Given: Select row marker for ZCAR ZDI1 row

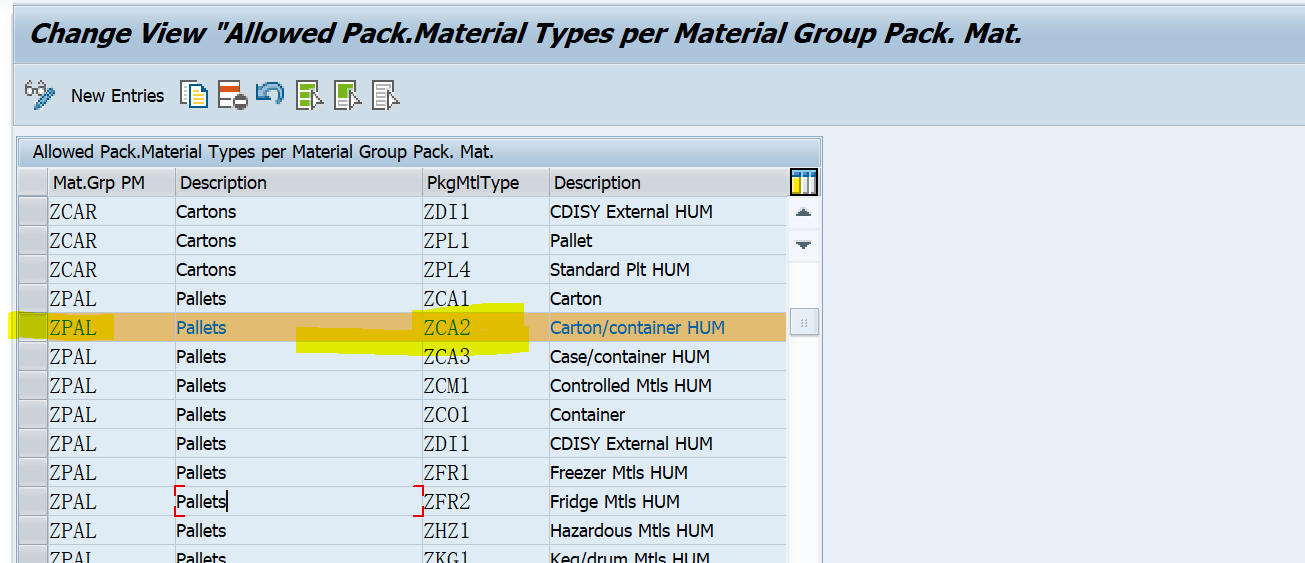Looking at the screenshot, I should 33,212.
